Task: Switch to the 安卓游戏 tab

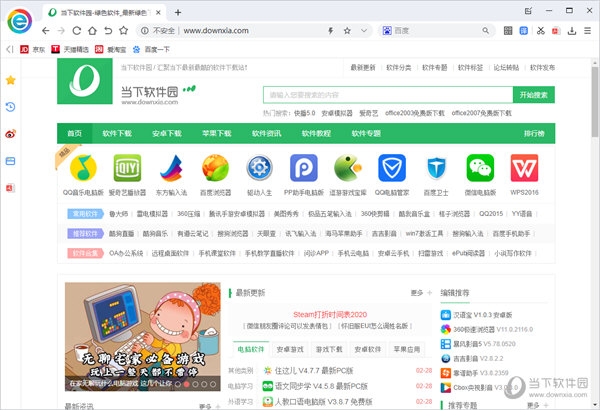Action: 290,349
